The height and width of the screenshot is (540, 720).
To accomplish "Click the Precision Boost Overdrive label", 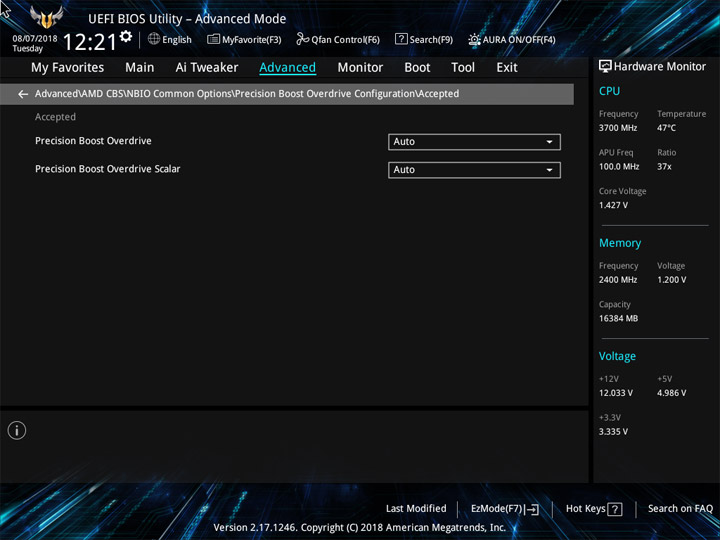I will (x=93, y=141).
